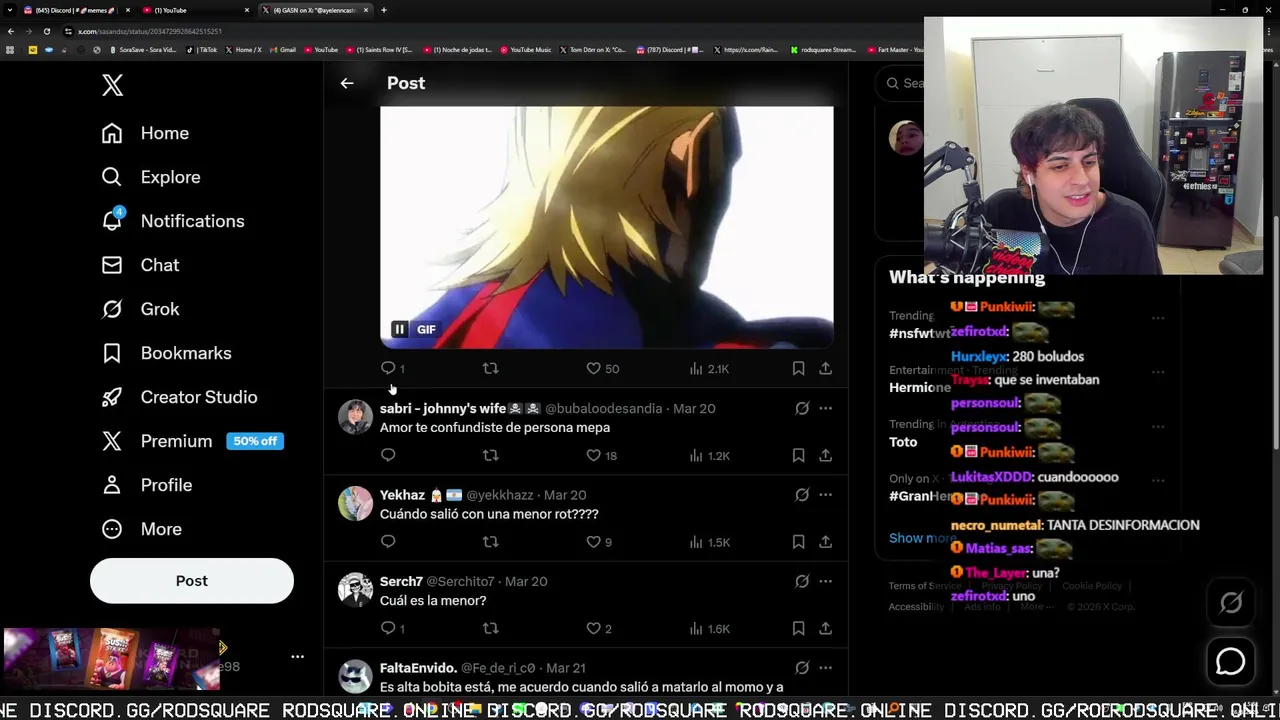Reply to the main post with 1 reply
This screenshot has height=720, width=1280.
(x=393, y=368)
